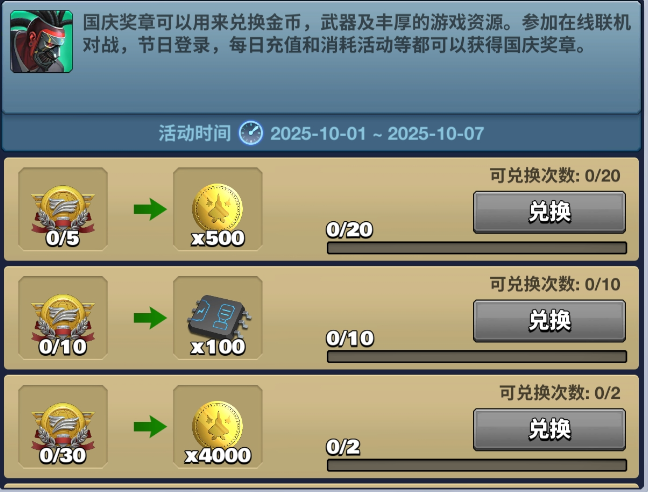Viewport: 648px width, 492px height.
Task: Click the clock icon beside event dates
Action: (250, 133)
